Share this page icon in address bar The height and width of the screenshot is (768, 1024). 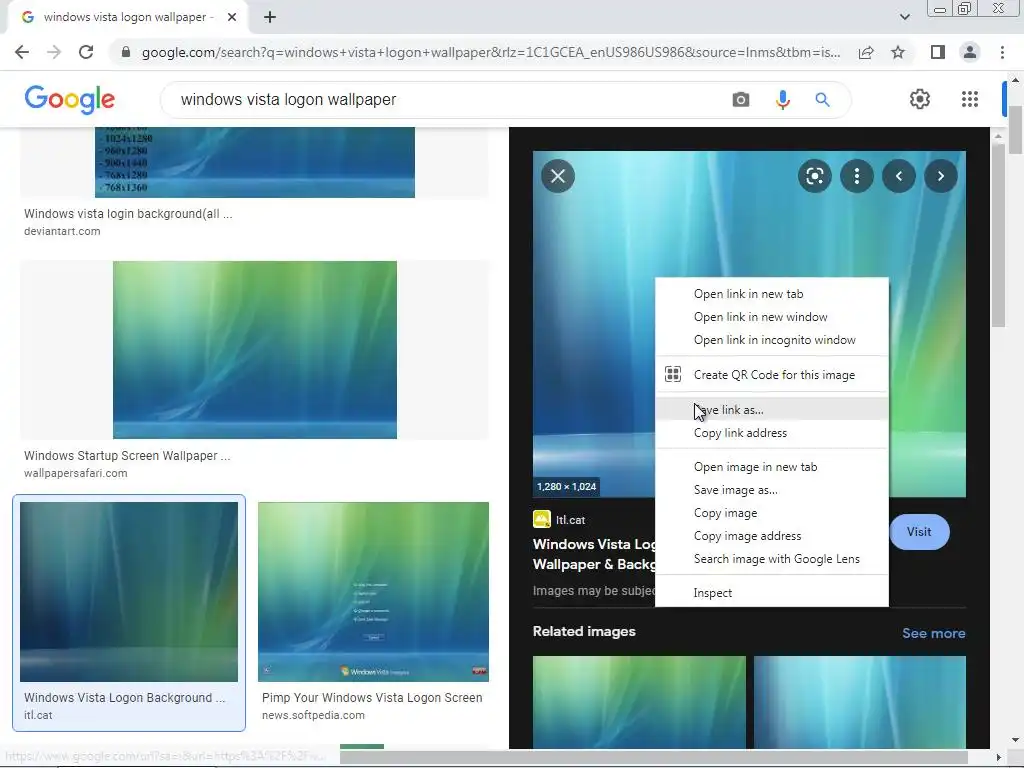click(x=866, y=52)
